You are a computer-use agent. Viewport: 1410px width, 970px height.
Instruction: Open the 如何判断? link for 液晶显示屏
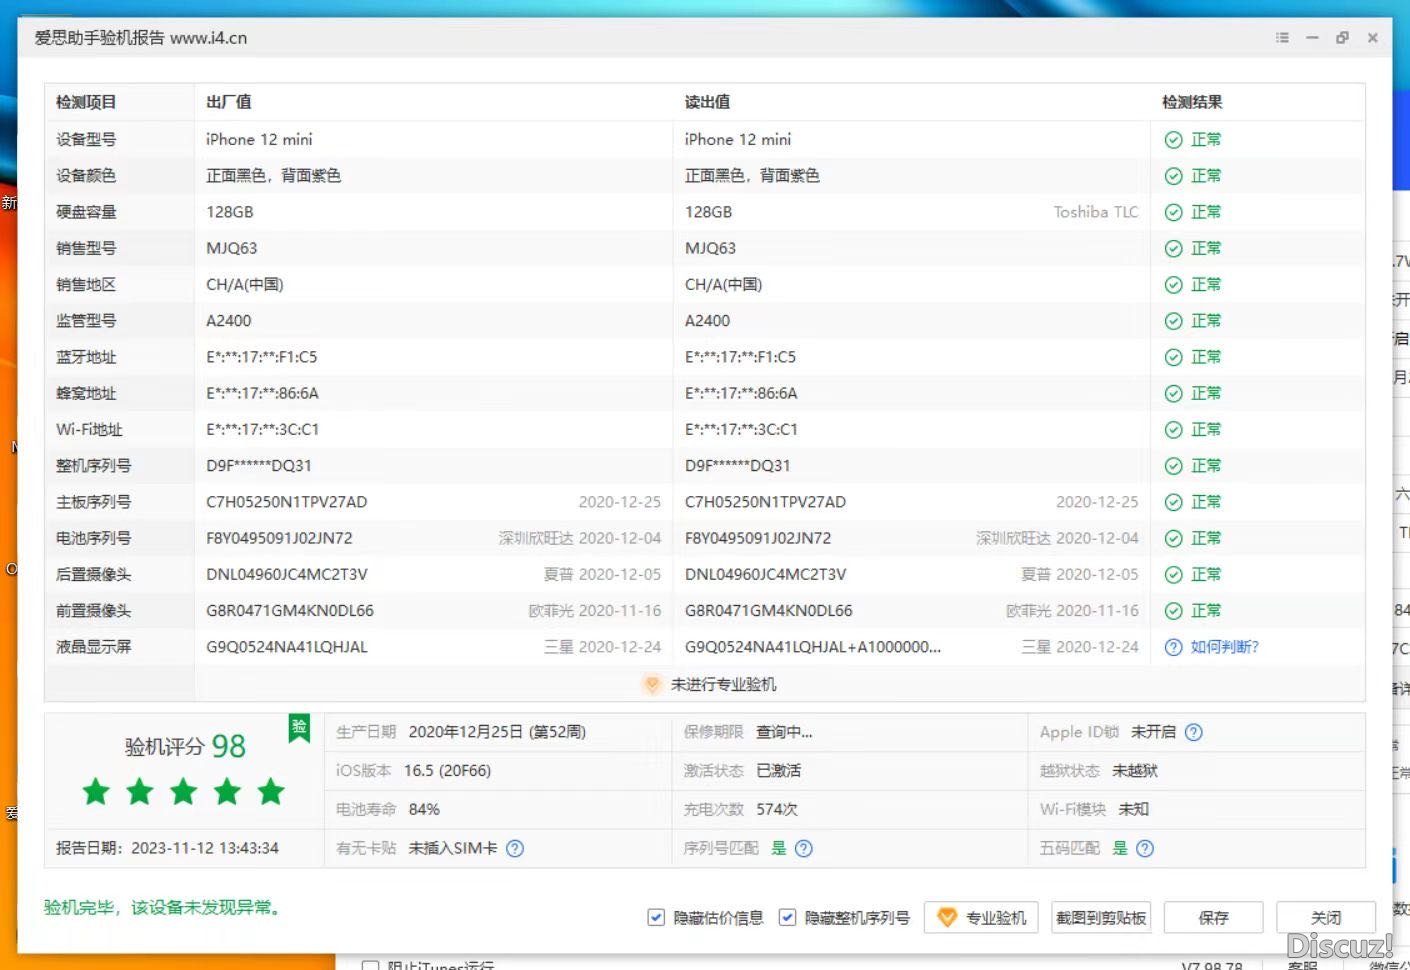1225,647
